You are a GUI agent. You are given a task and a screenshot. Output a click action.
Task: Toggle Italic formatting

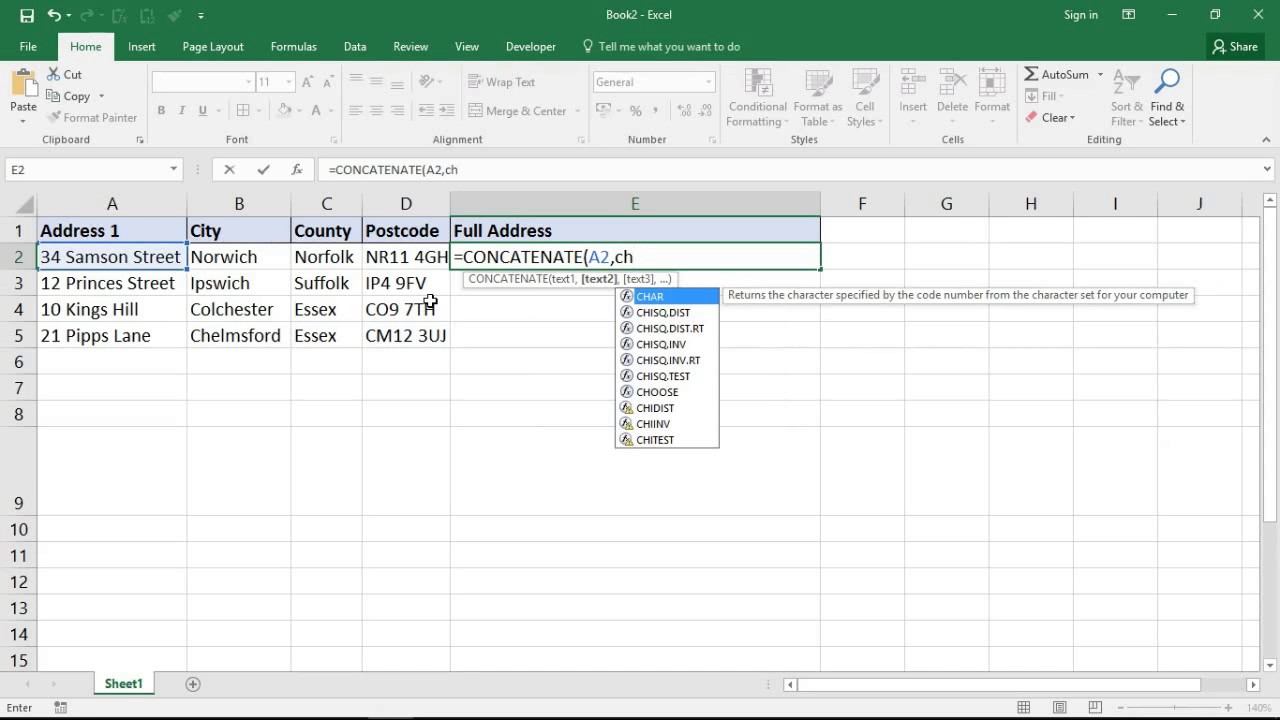click(x=182, y=111)
